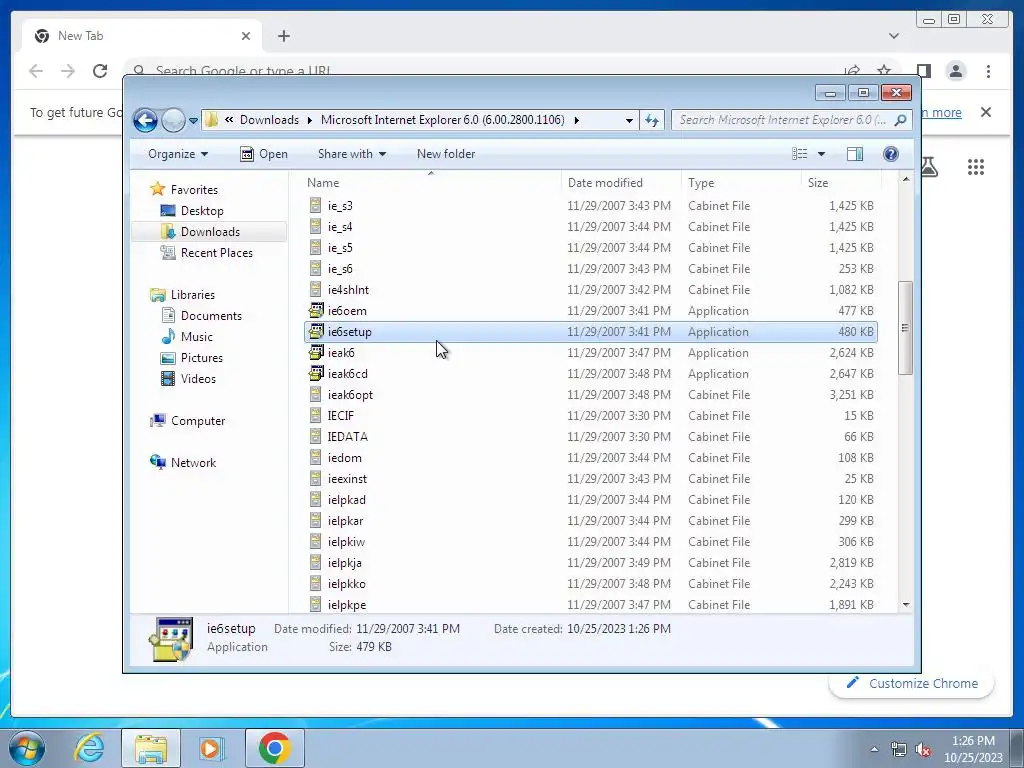
Task: Select the ie4shlnt cabinet file icon
Action: [315, 290]
